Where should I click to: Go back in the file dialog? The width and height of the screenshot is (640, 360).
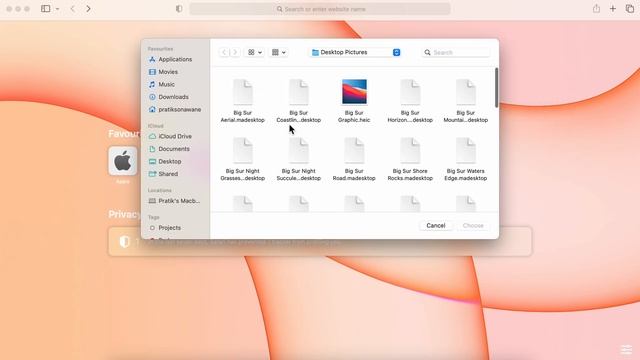224,52
